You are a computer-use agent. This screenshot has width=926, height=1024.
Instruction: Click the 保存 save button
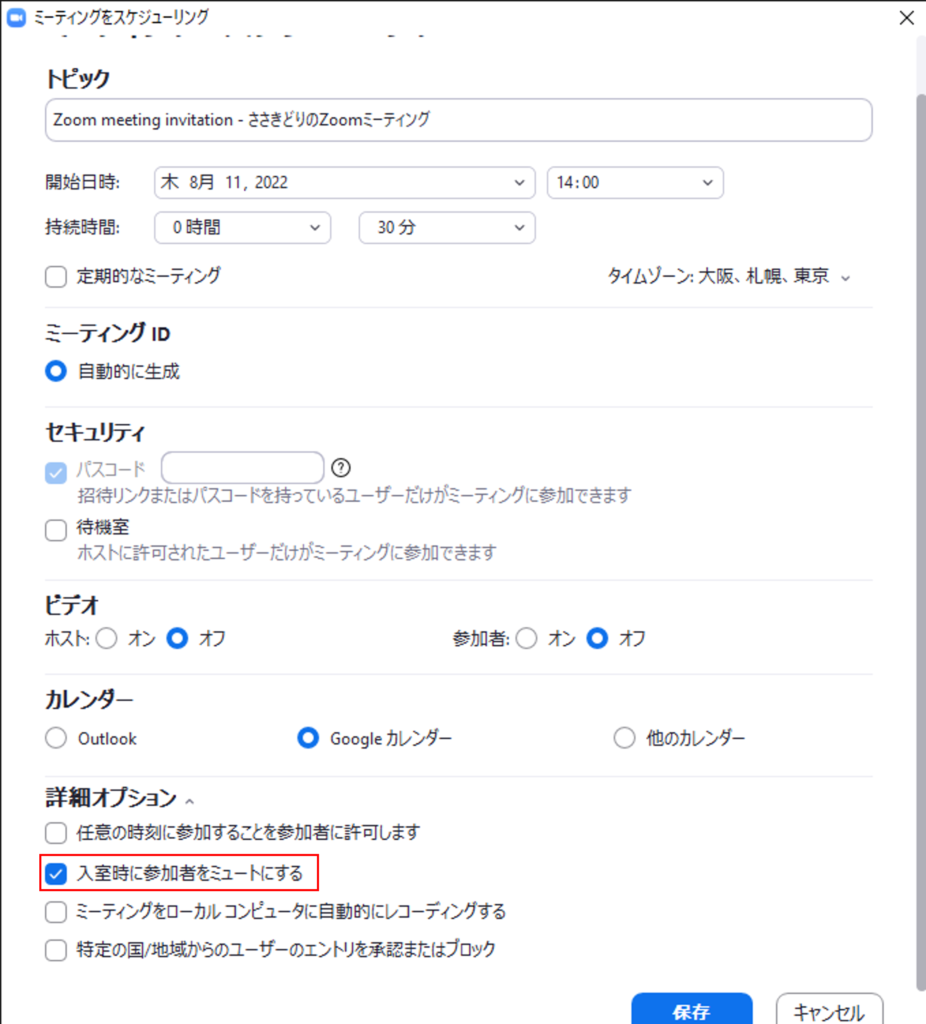(691, 1010)
